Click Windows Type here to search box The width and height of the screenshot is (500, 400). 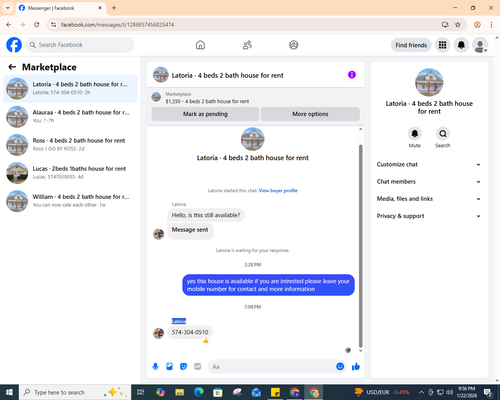[75, 392]
